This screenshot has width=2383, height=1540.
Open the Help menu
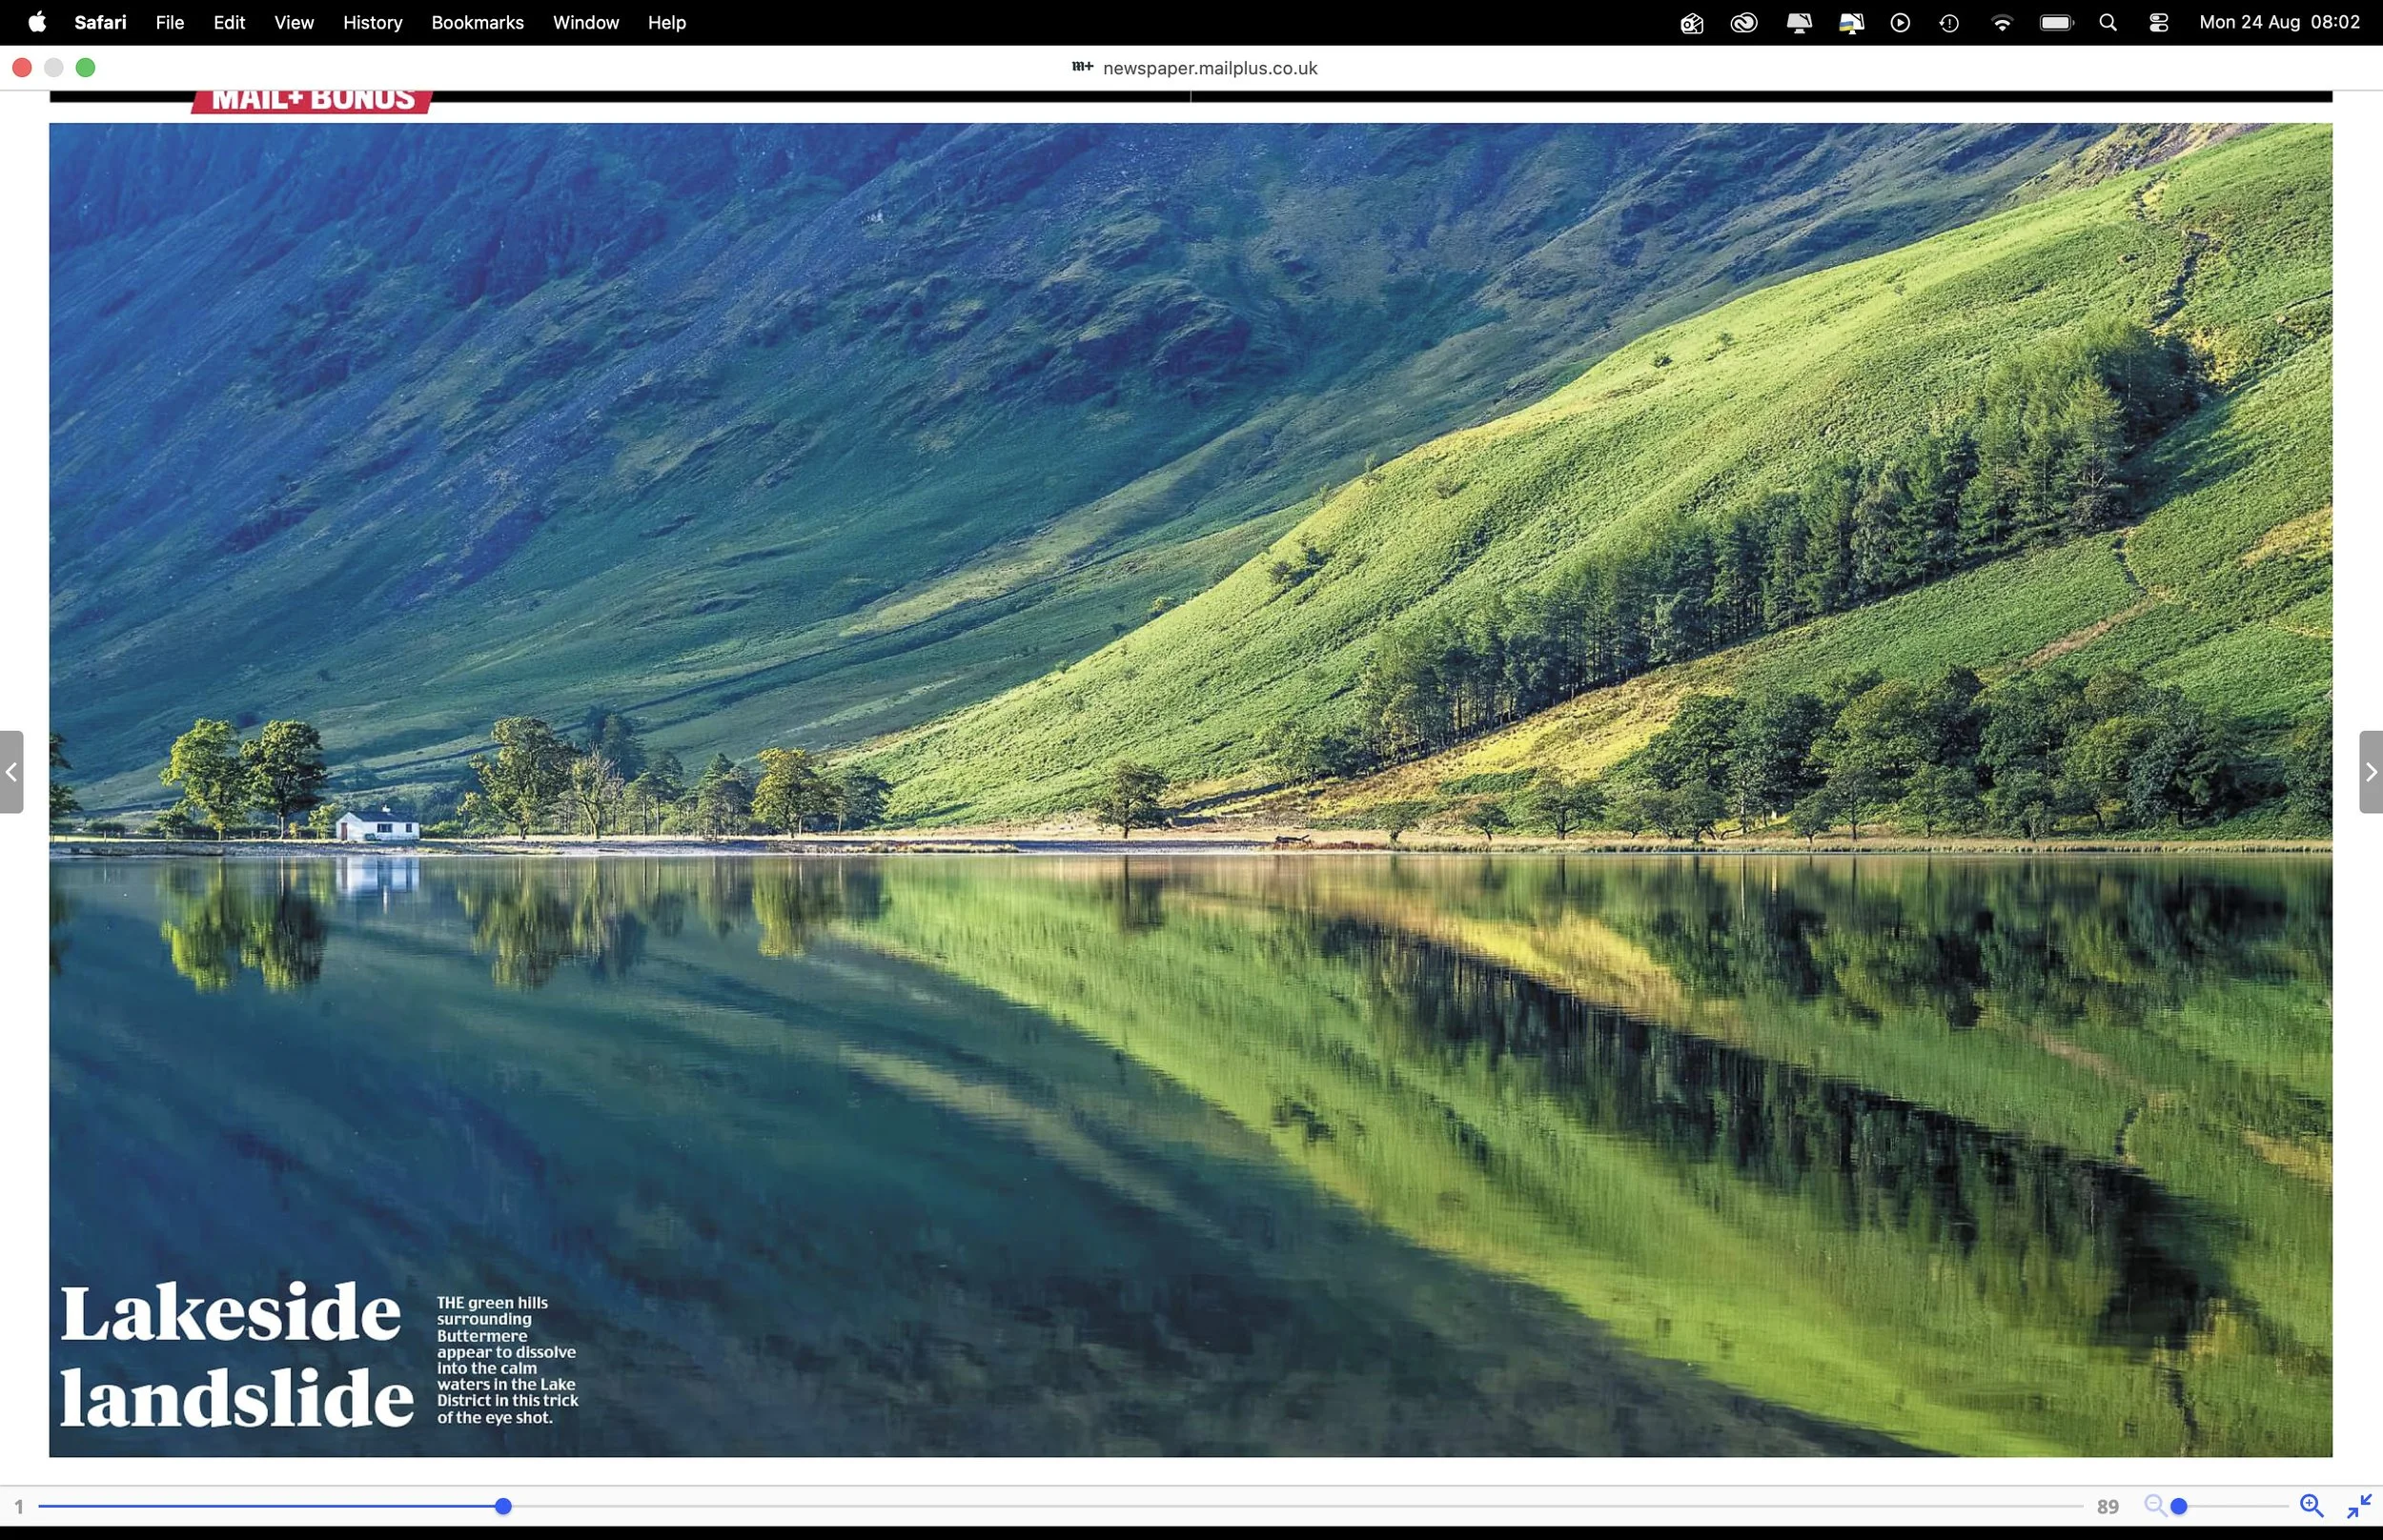click(x=667, y=22)
